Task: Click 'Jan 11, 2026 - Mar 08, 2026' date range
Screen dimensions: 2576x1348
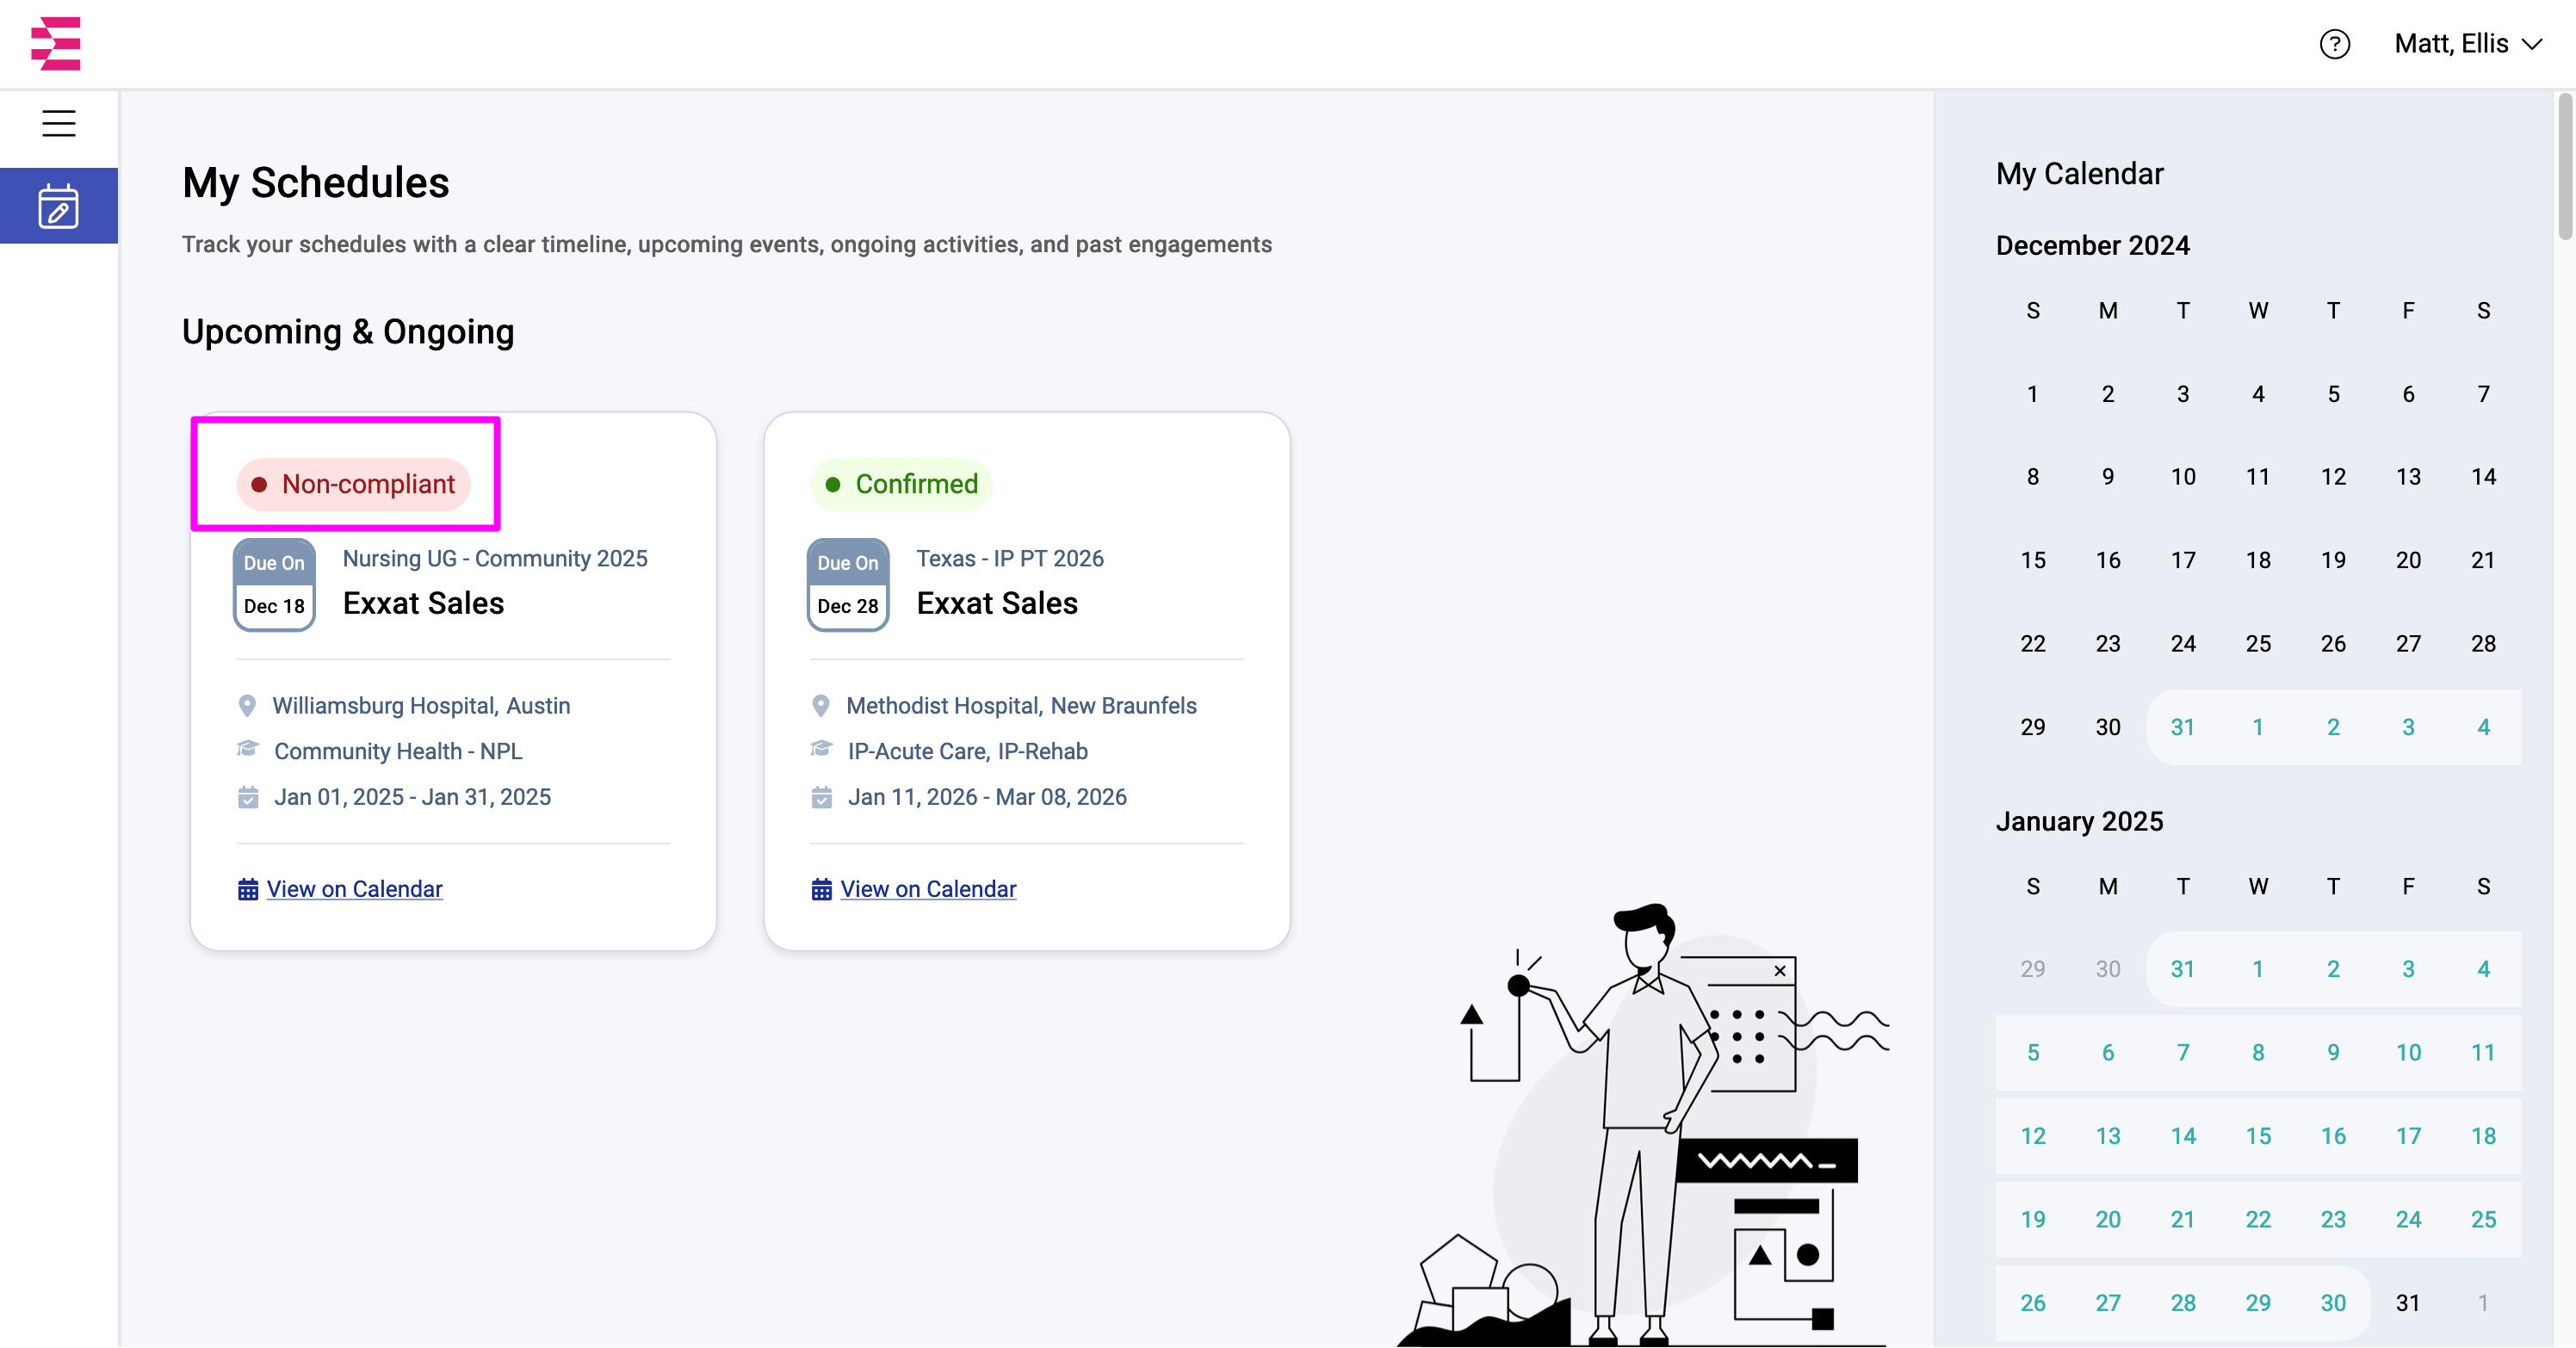Action: (987, 797)
